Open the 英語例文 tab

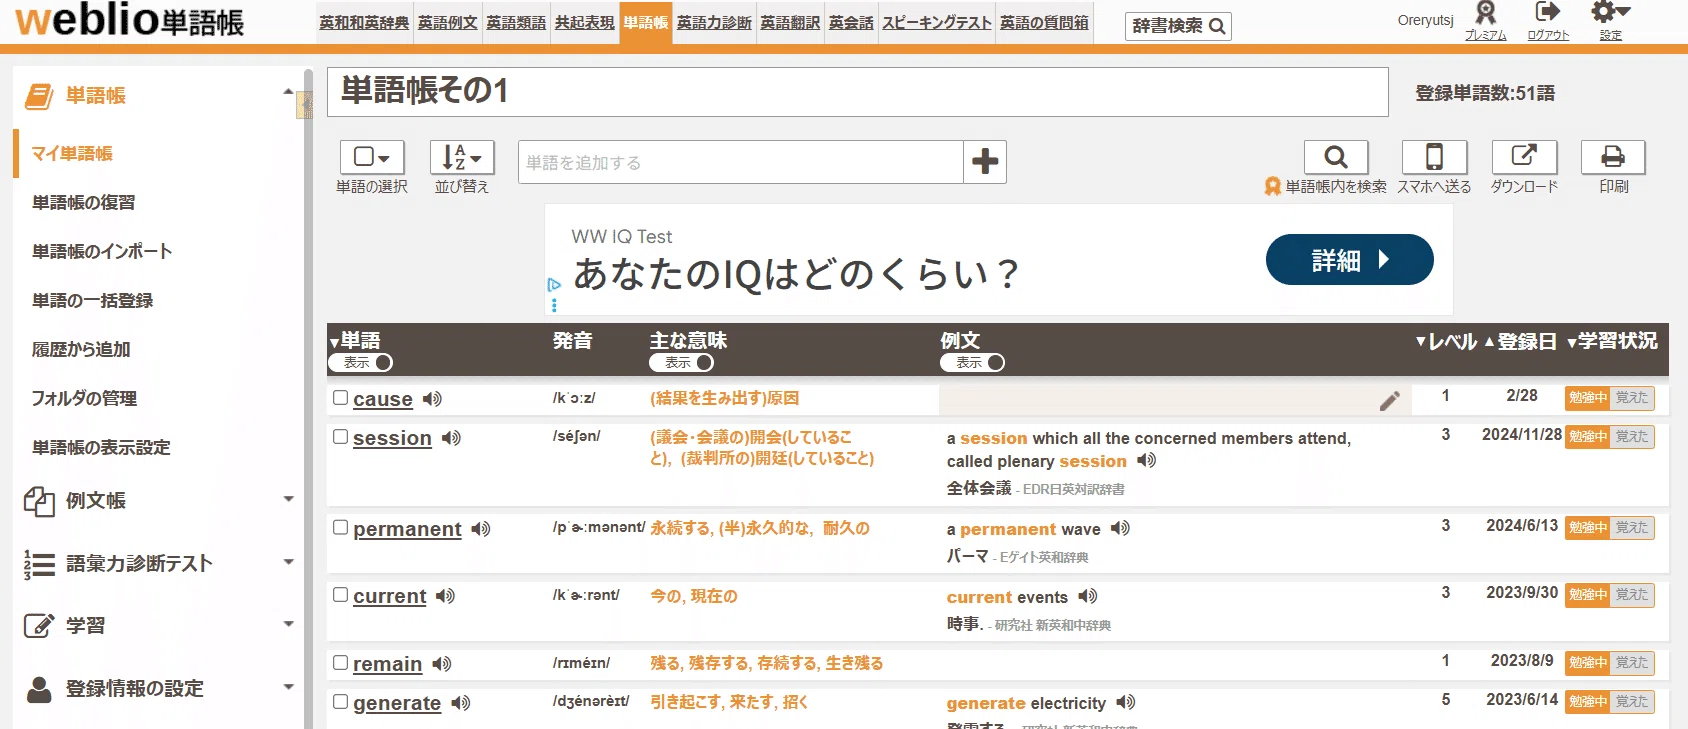click(x=447, y=23)
